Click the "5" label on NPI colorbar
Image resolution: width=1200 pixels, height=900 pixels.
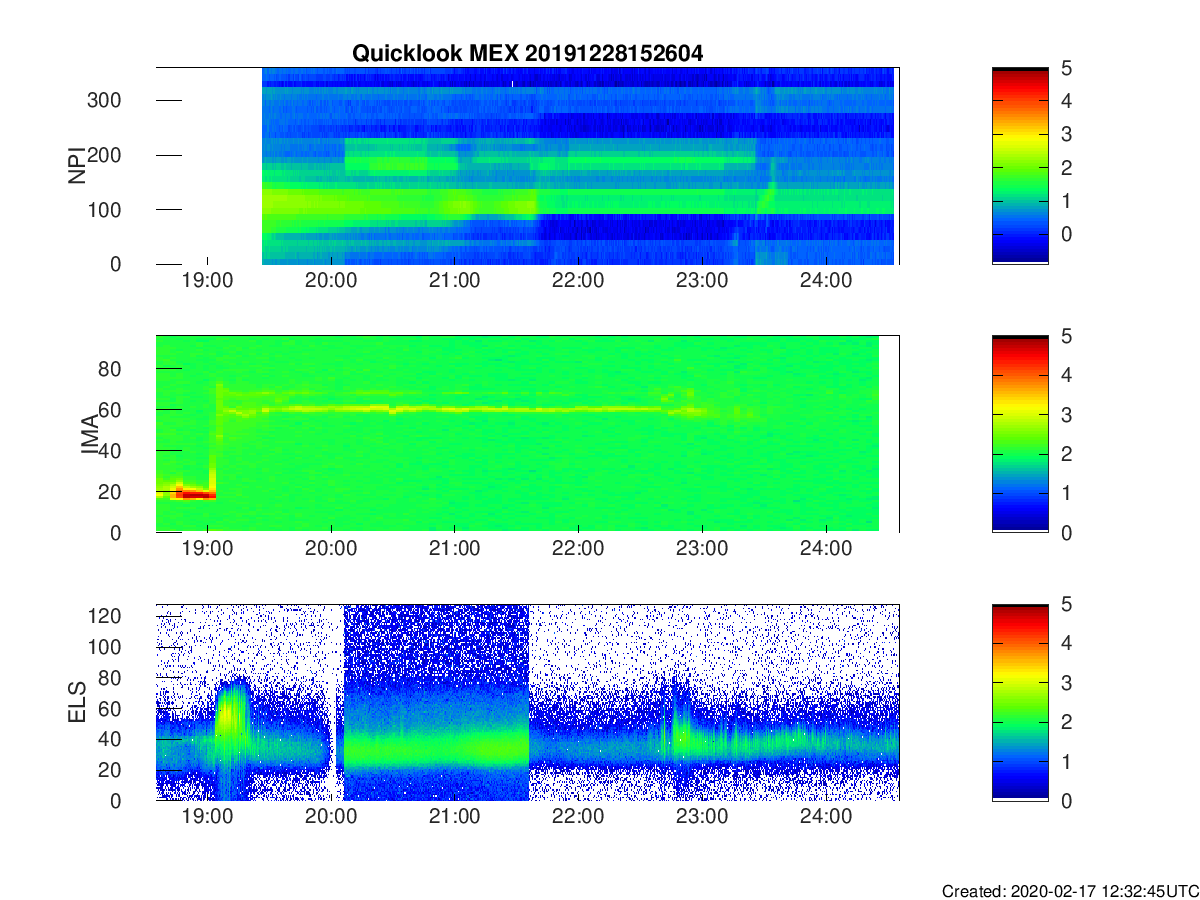(x=1066, y=68)
